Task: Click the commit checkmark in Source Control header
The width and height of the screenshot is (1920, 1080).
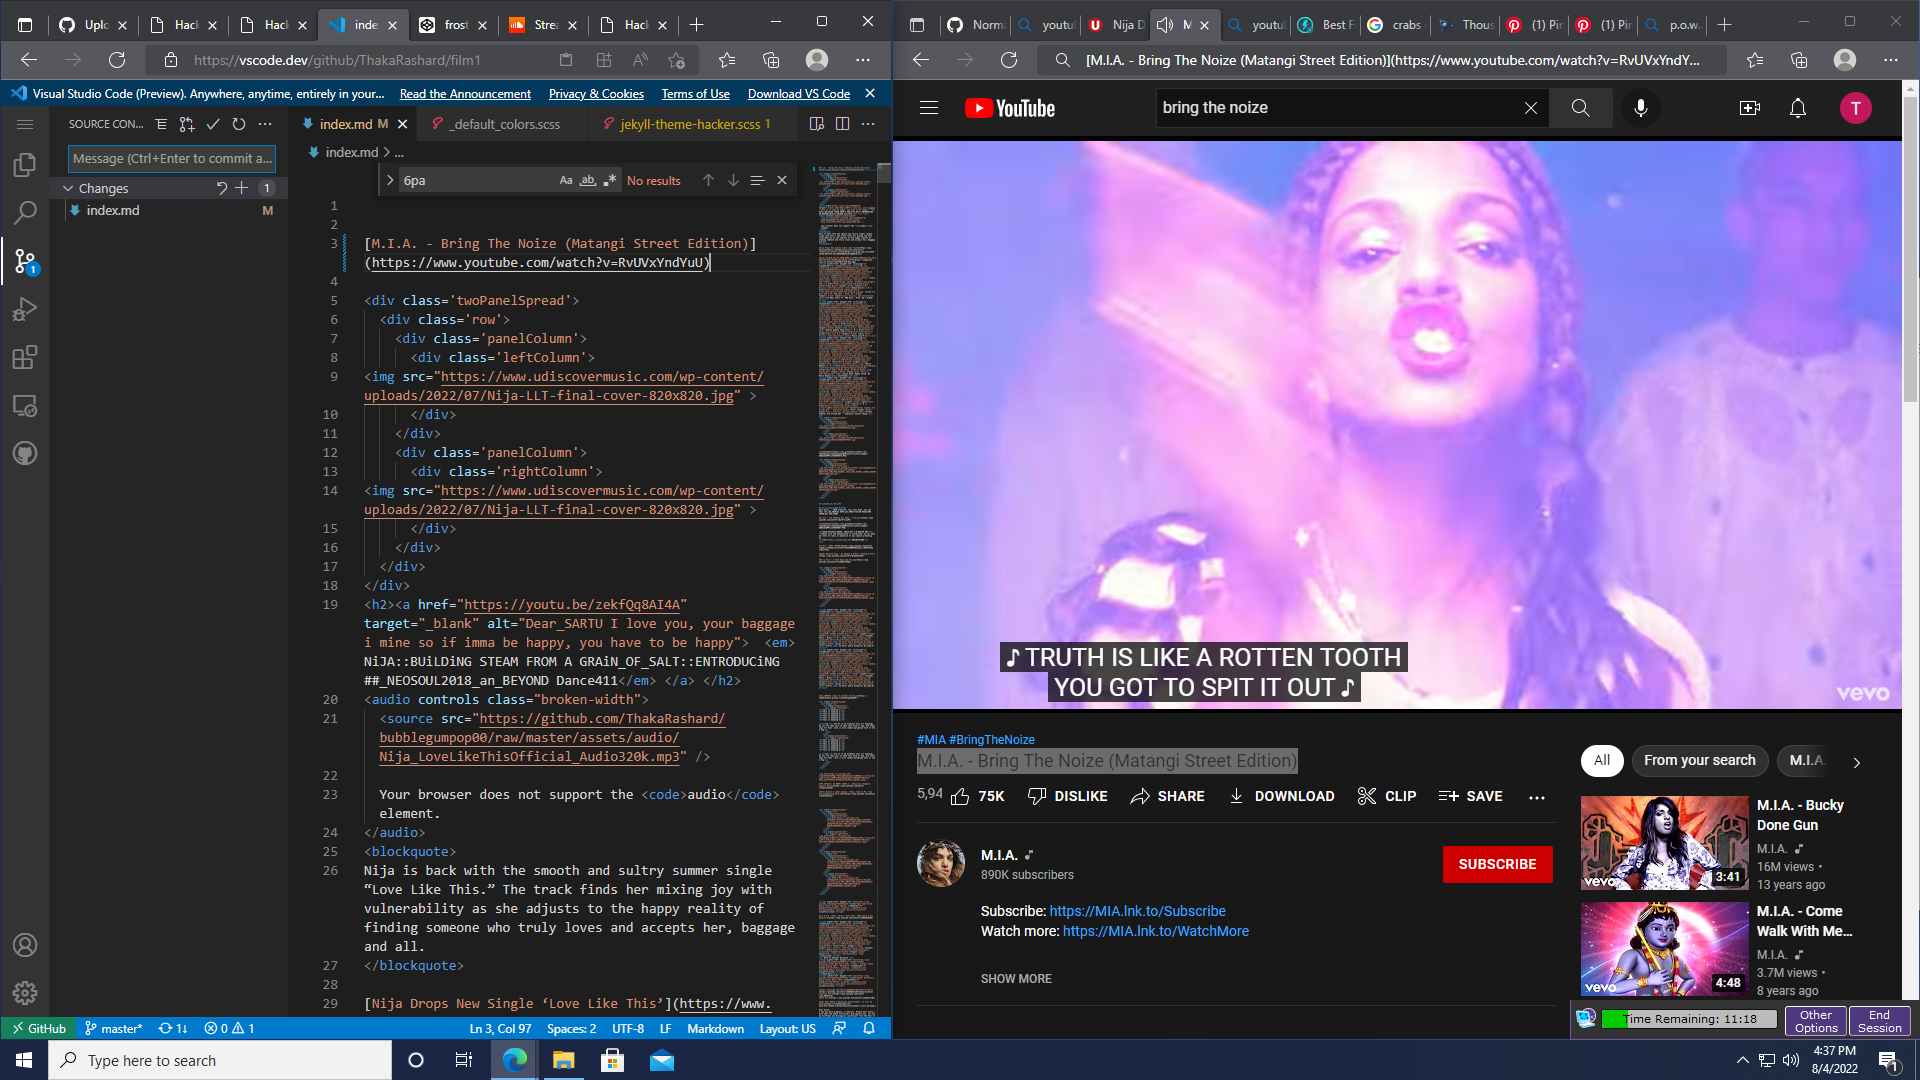Action: [213, 124]
